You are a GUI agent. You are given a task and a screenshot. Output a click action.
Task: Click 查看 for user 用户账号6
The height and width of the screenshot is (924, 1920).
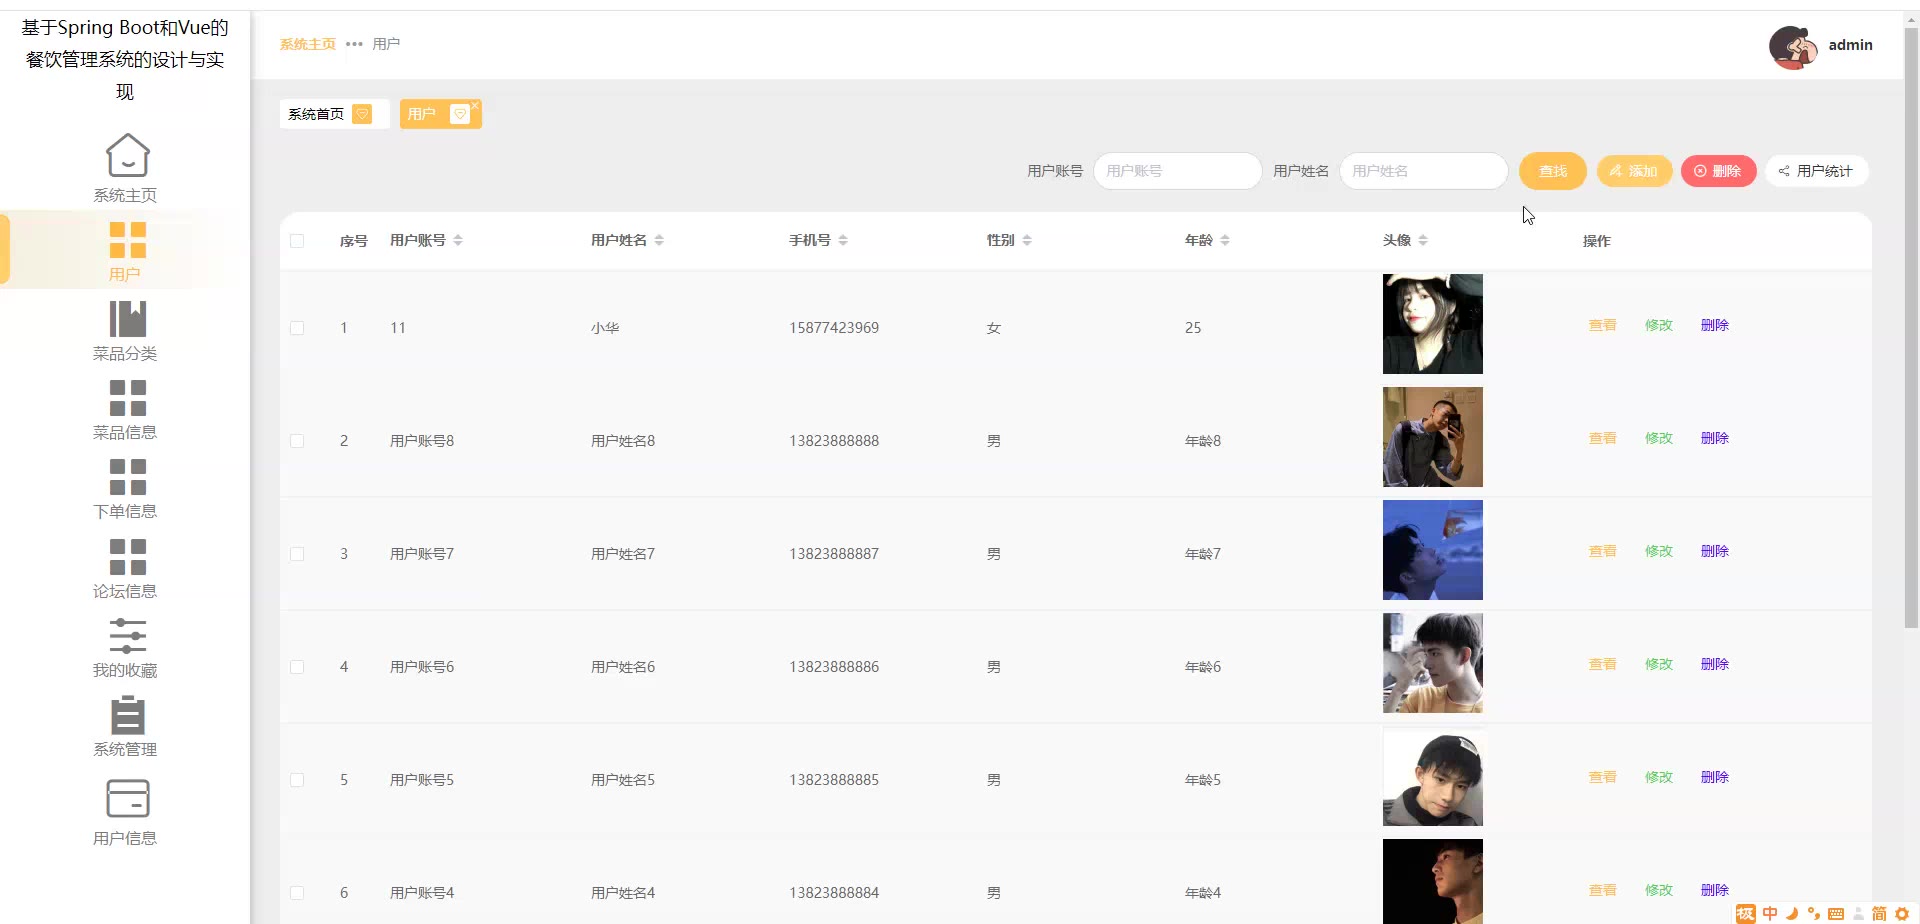1602,664
